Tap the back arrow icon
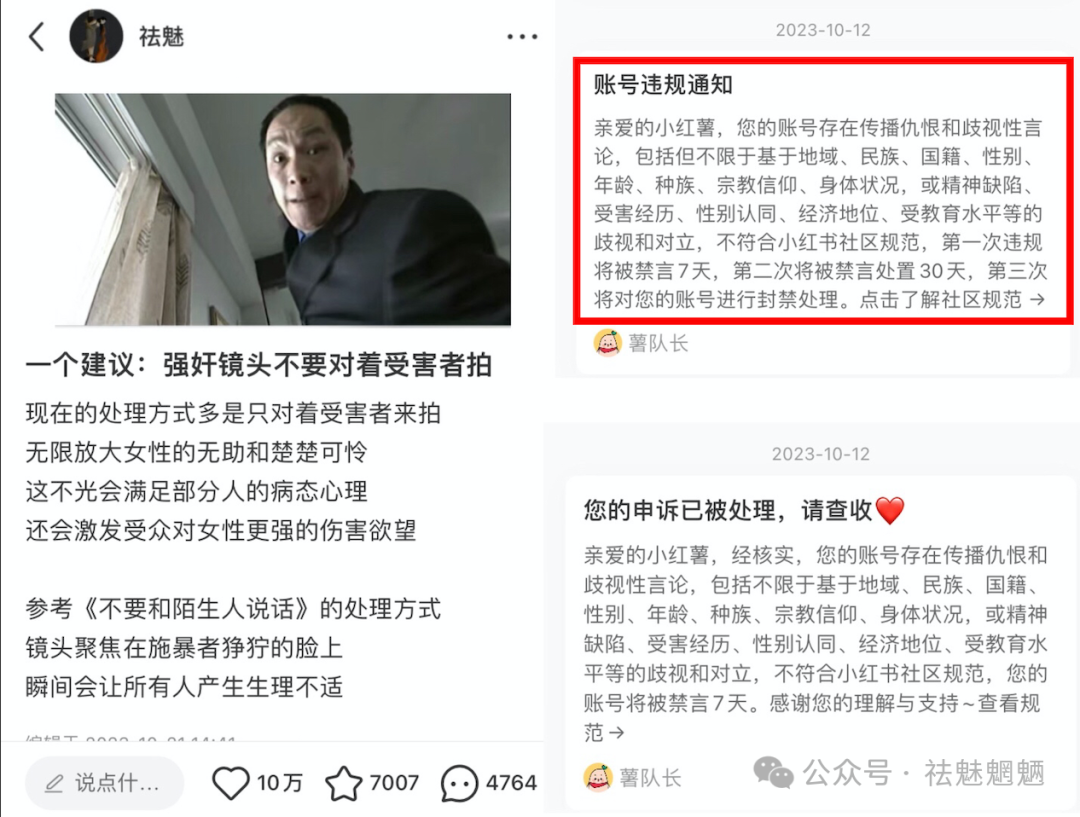 click(37, 37)
